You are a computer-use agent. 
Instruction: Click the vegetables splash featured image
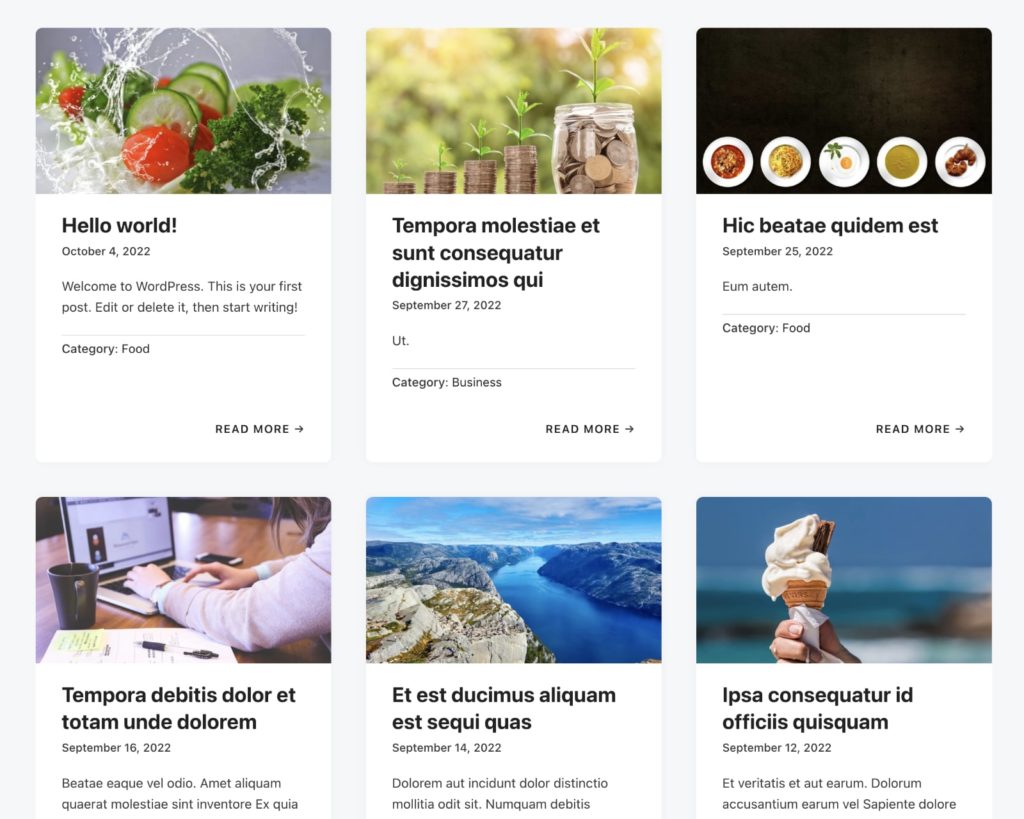[184, 110]
